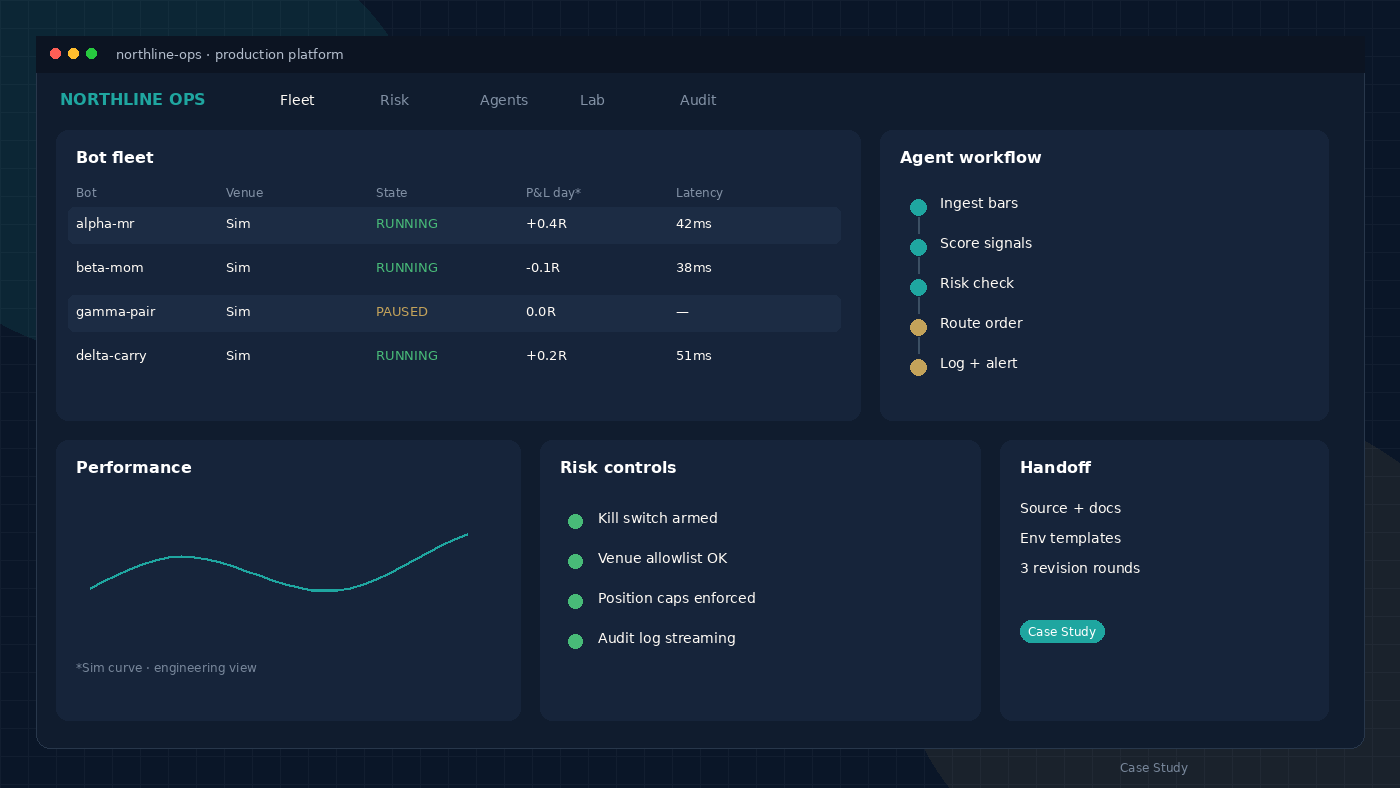
Task: Click the Log + alert label
Action: (978, 363)
